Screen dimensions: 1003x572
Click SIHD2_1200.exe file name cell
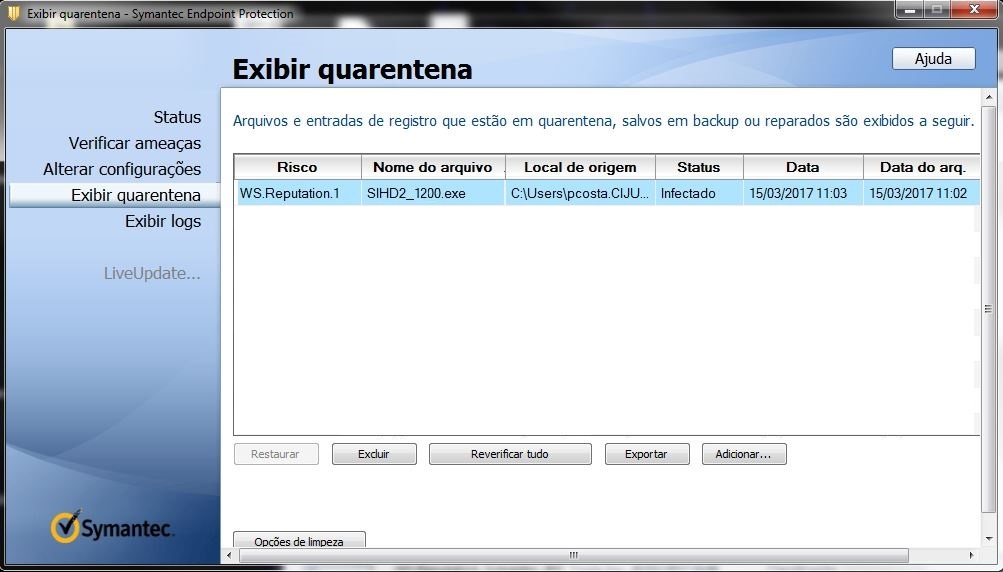[433, 193]
